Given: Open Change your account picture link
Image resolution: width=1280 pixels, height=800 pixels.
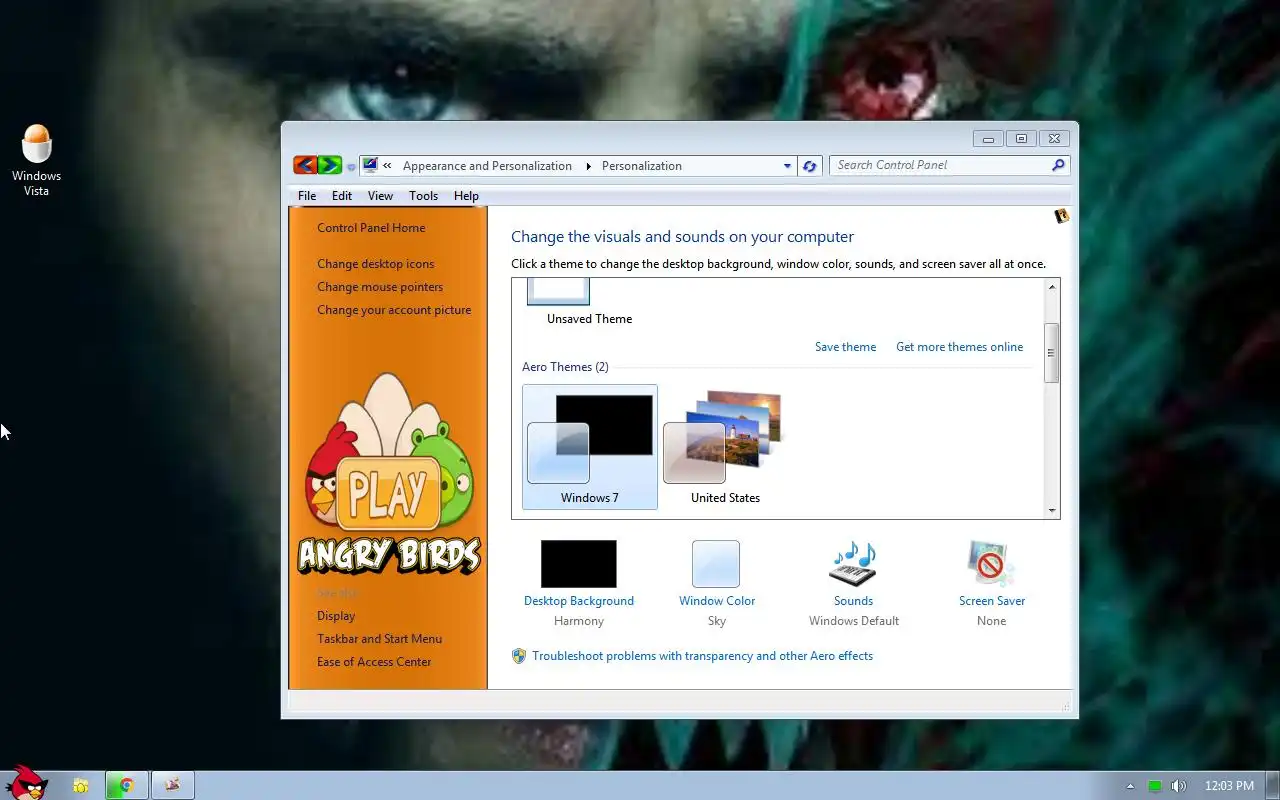Looking at the screenshot, I should pos(394,310).
